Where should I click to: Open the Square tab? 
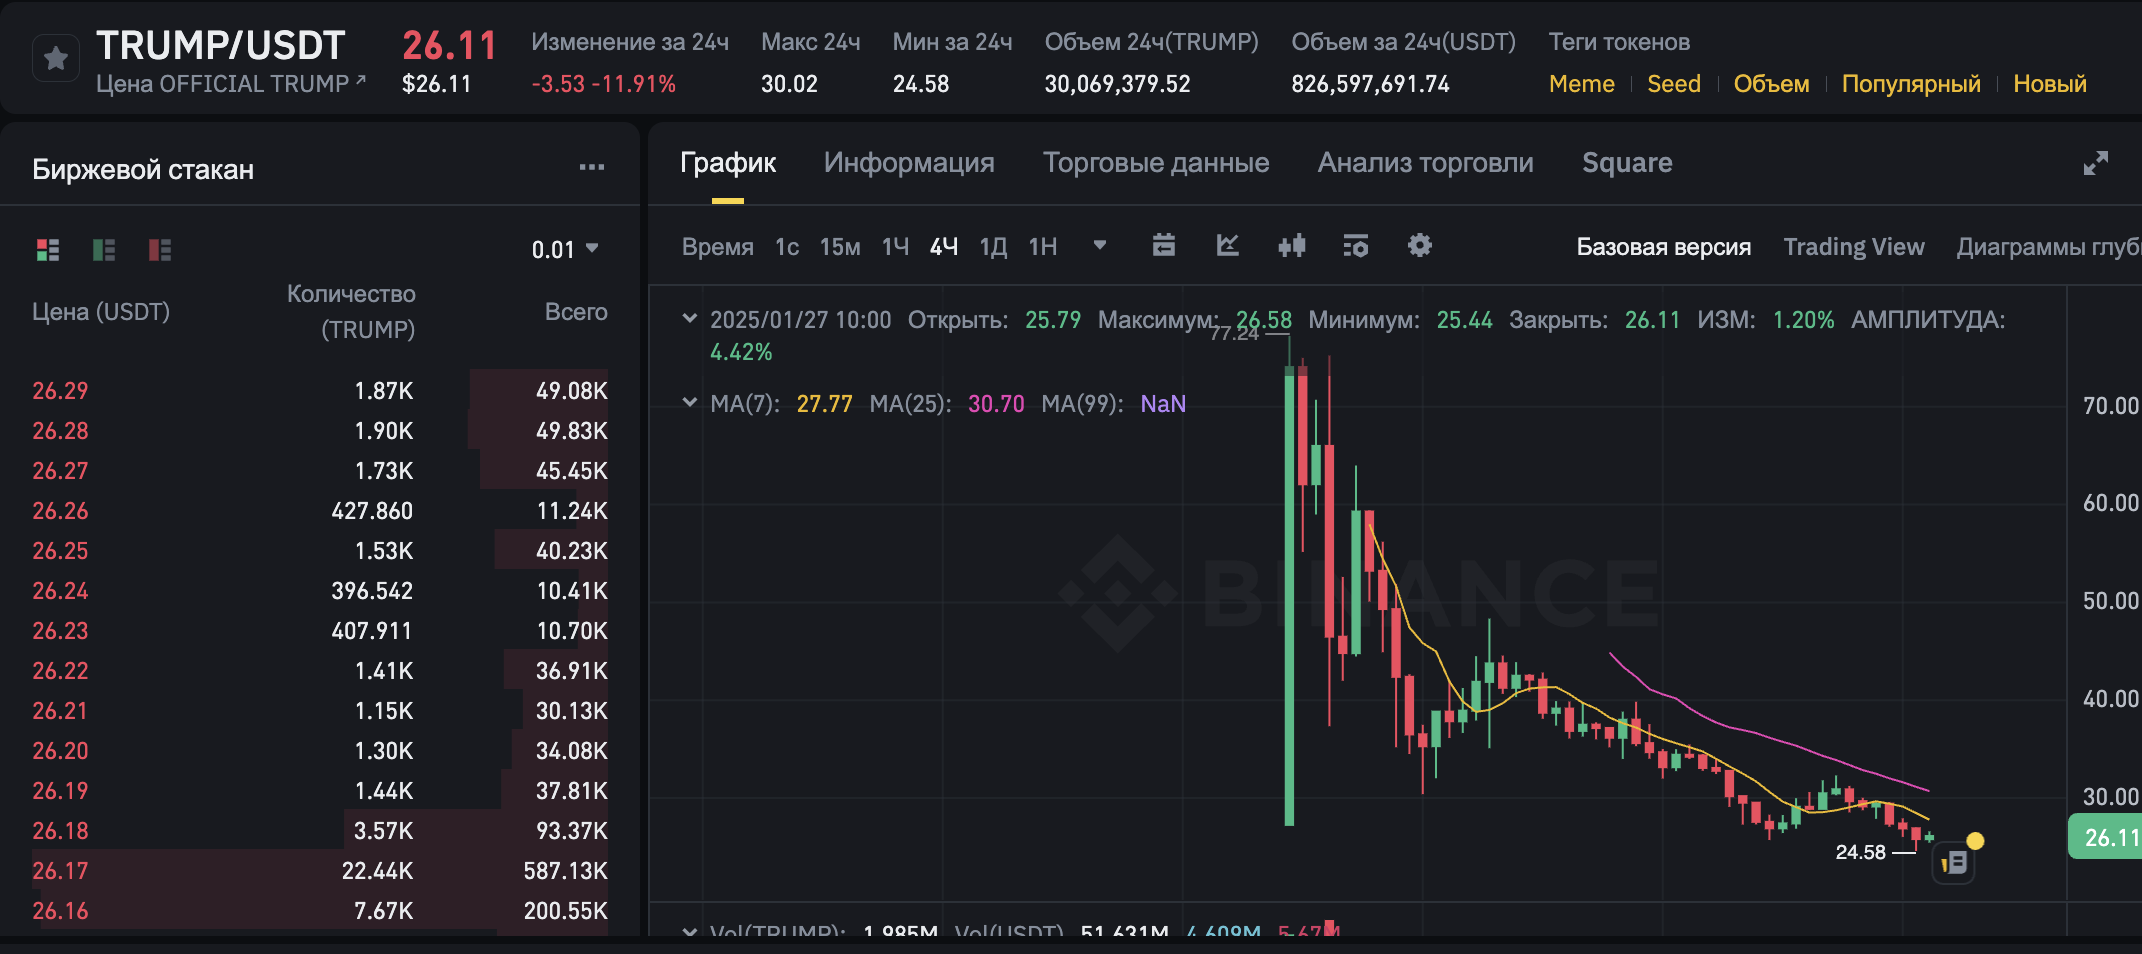[x=1627, y=163]
